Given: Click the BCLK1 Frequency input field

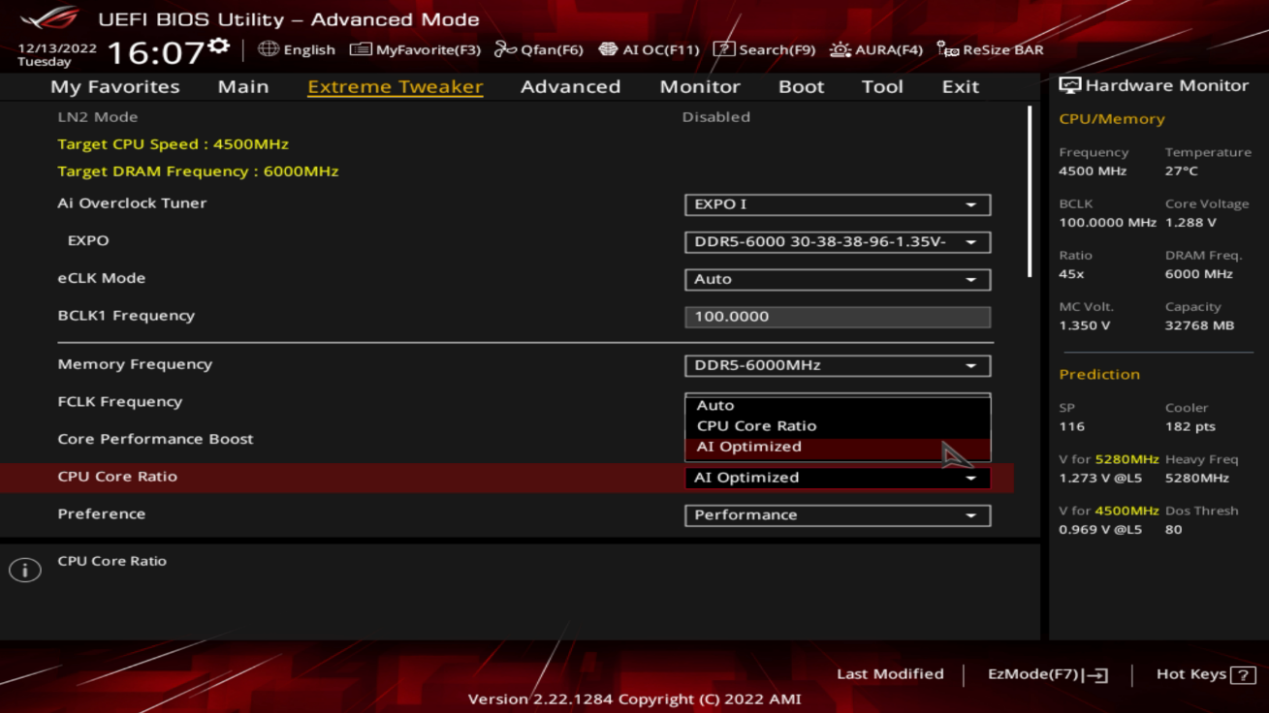Looking at the screenshot, I should pos(837,316).
